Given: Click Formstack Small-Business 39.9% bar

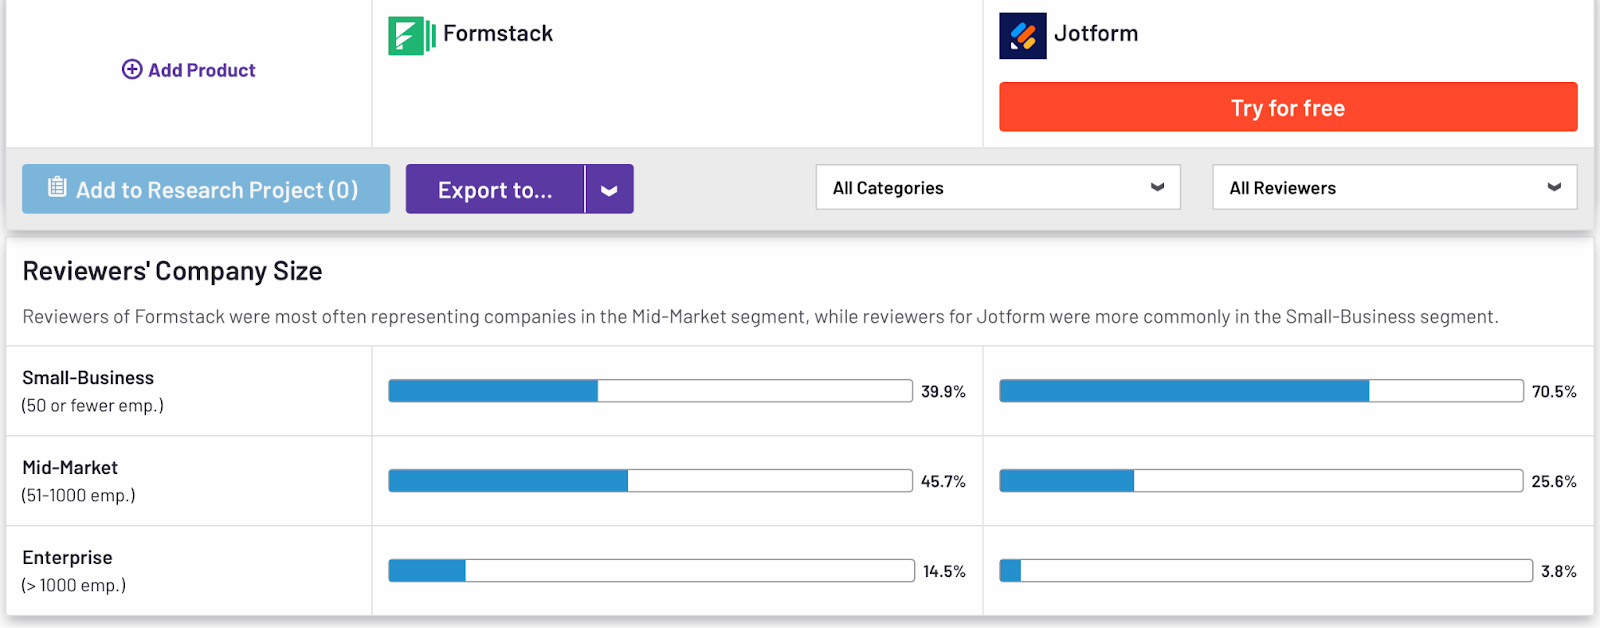Looking at the screenshot, I should tap(650, 391).
